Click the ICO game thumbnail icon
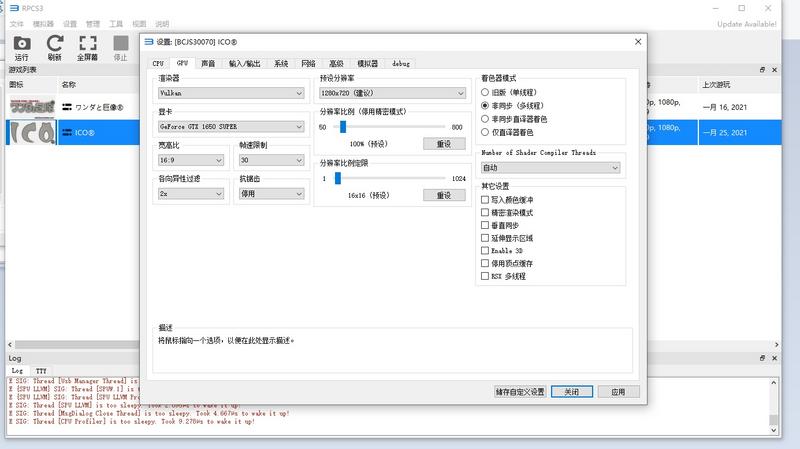The width and height of the screenshot is (800, 449). tap(32, 133)
